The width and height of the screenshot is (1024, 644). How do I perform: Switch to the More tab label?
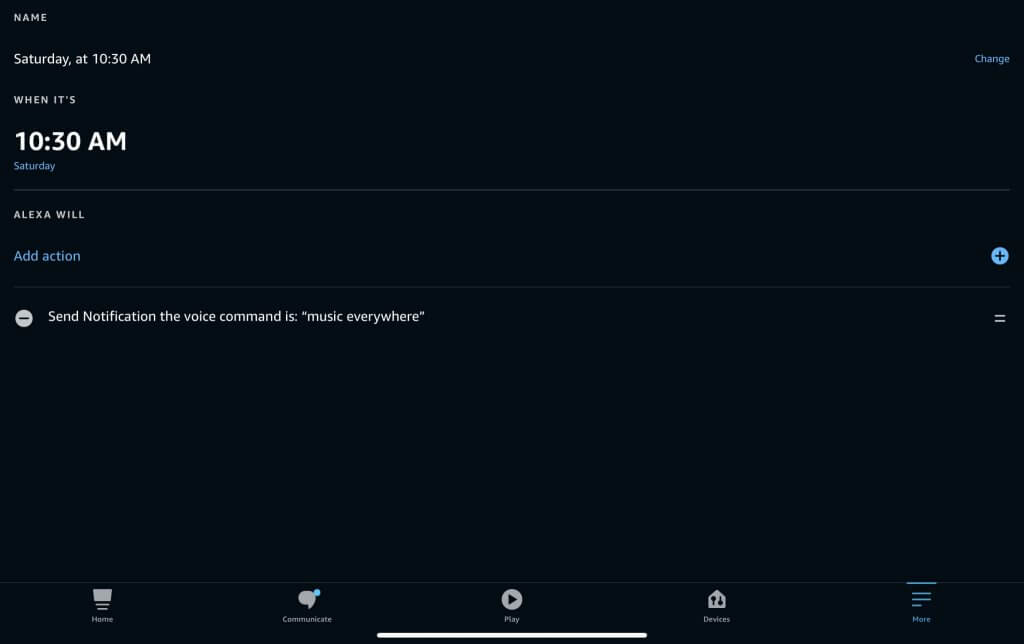tap(921, 619)
